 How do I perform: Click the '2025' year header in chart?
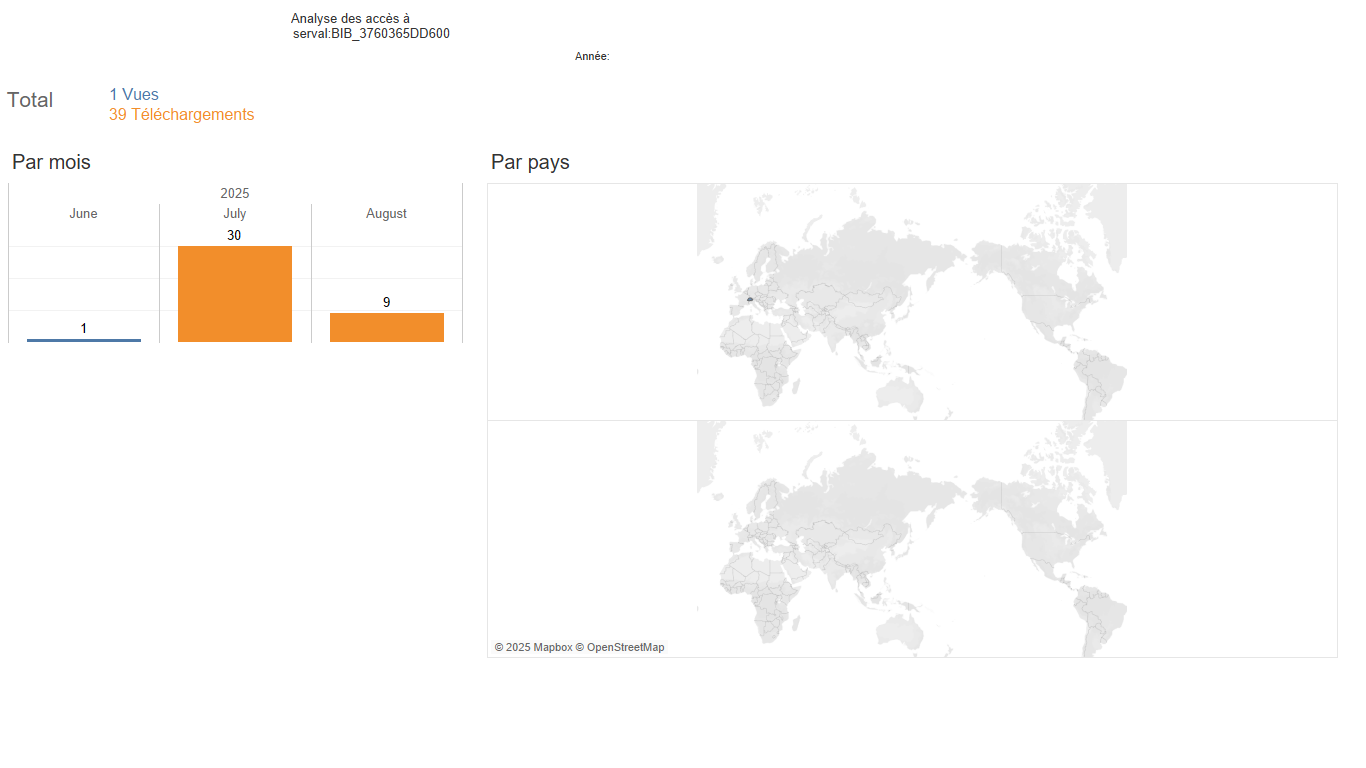[235, 193]
